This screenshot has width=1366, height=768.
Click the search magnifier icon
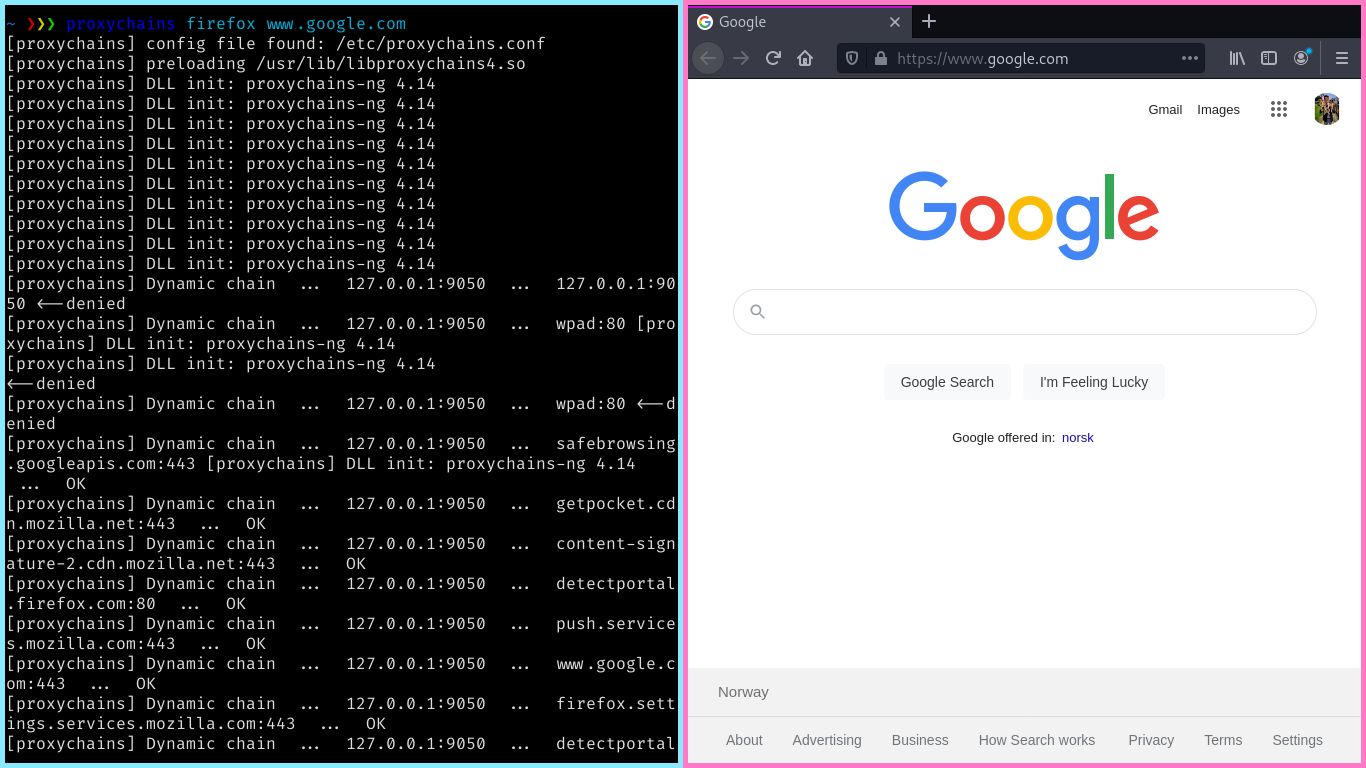point(757,311)
